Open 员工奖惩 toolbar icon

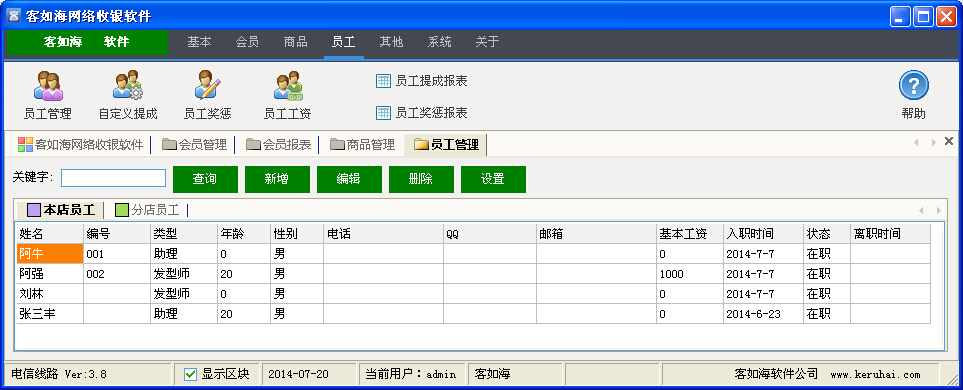click(208, 96)
